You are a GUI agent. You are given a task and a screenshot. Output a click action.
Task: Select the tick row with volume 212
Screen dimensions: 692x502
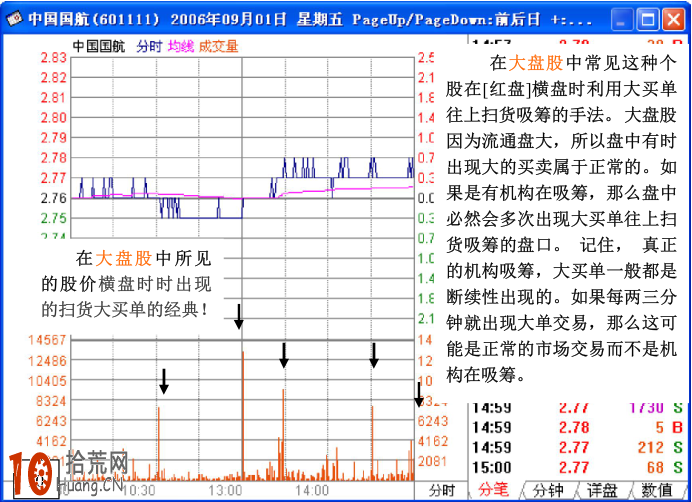(x=577, y=448)
